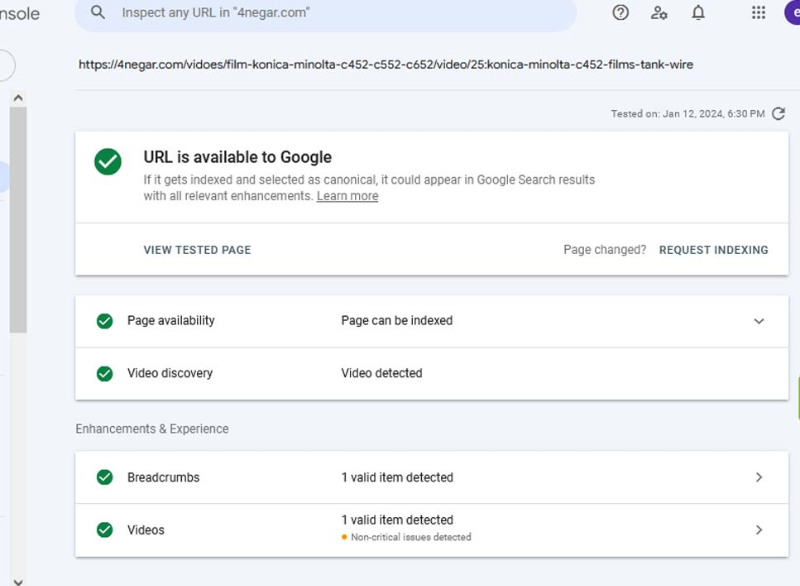Click the Video discovery green check icon
The width and height of the screenshot is (800, 586).
105,373
